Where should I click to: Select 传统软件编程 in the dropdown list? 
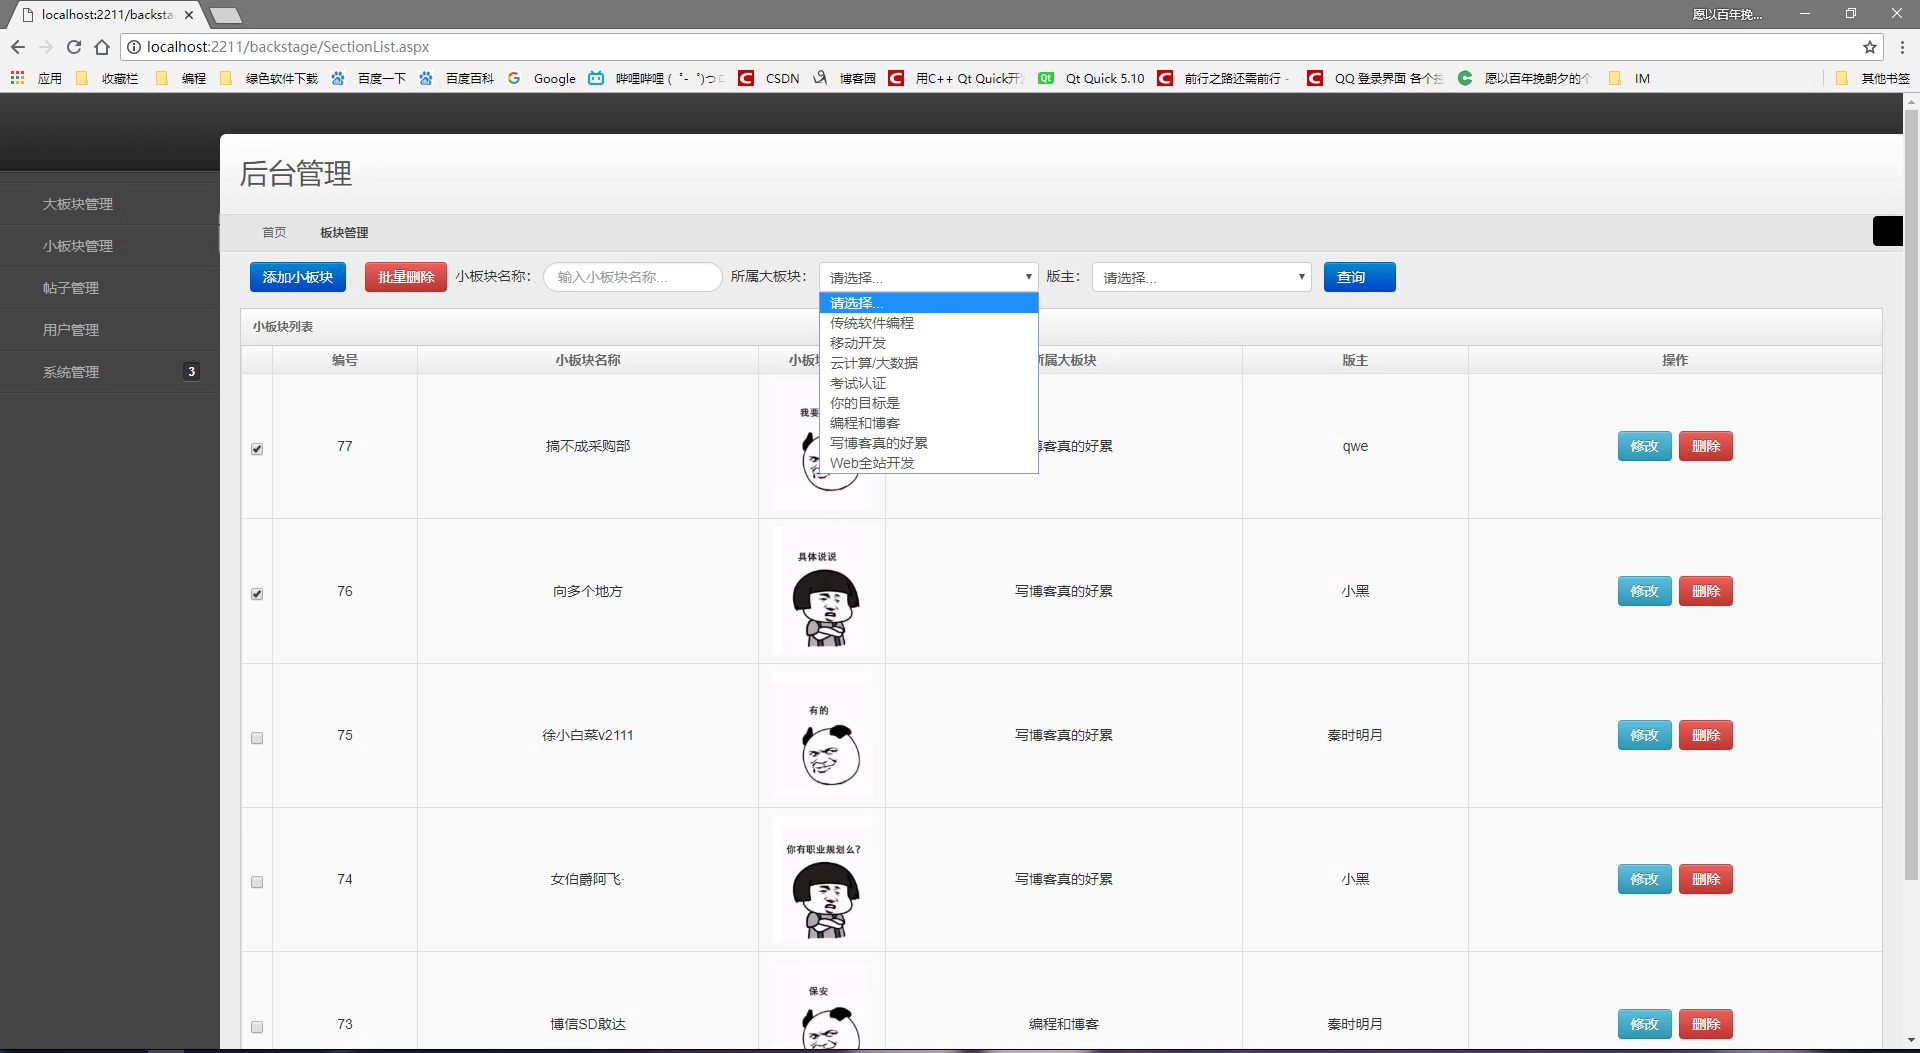(x=929, y=323)
